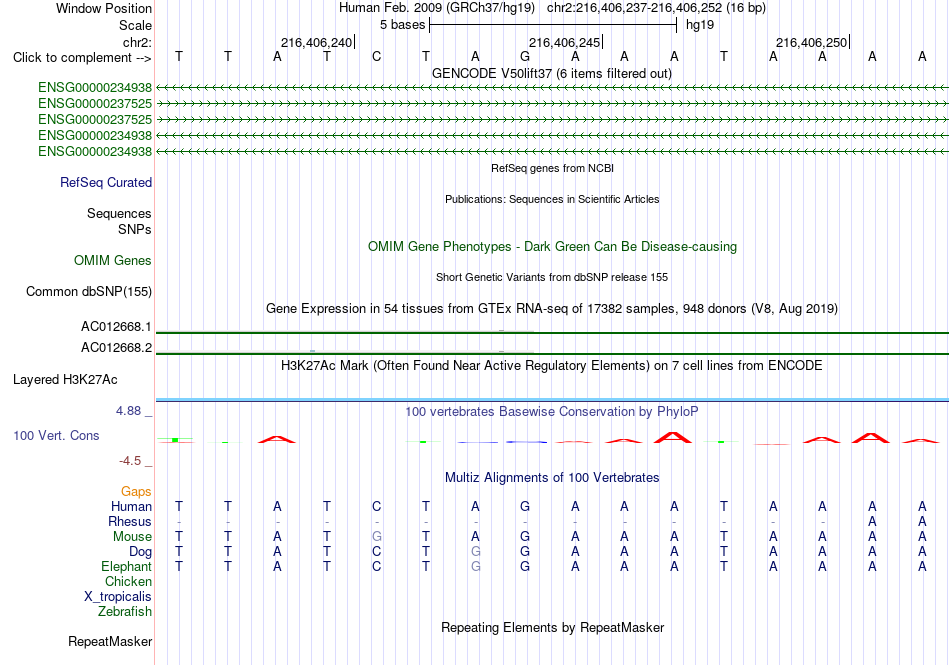Click the 216,406,250 ruler coordinate
This screenshot has width=950, height=665.
[811, 42]
